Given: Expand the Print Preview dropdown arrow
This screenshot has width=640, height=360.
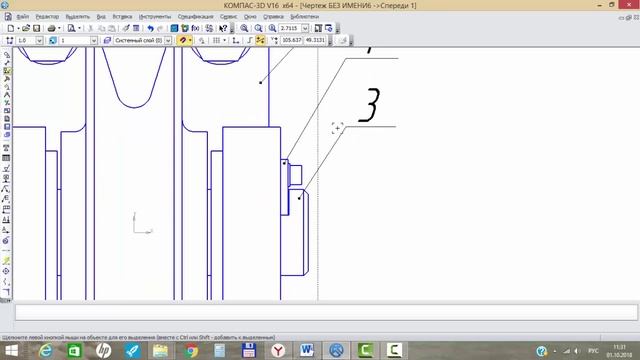Looking at the screenshot, I should [79, 28].
